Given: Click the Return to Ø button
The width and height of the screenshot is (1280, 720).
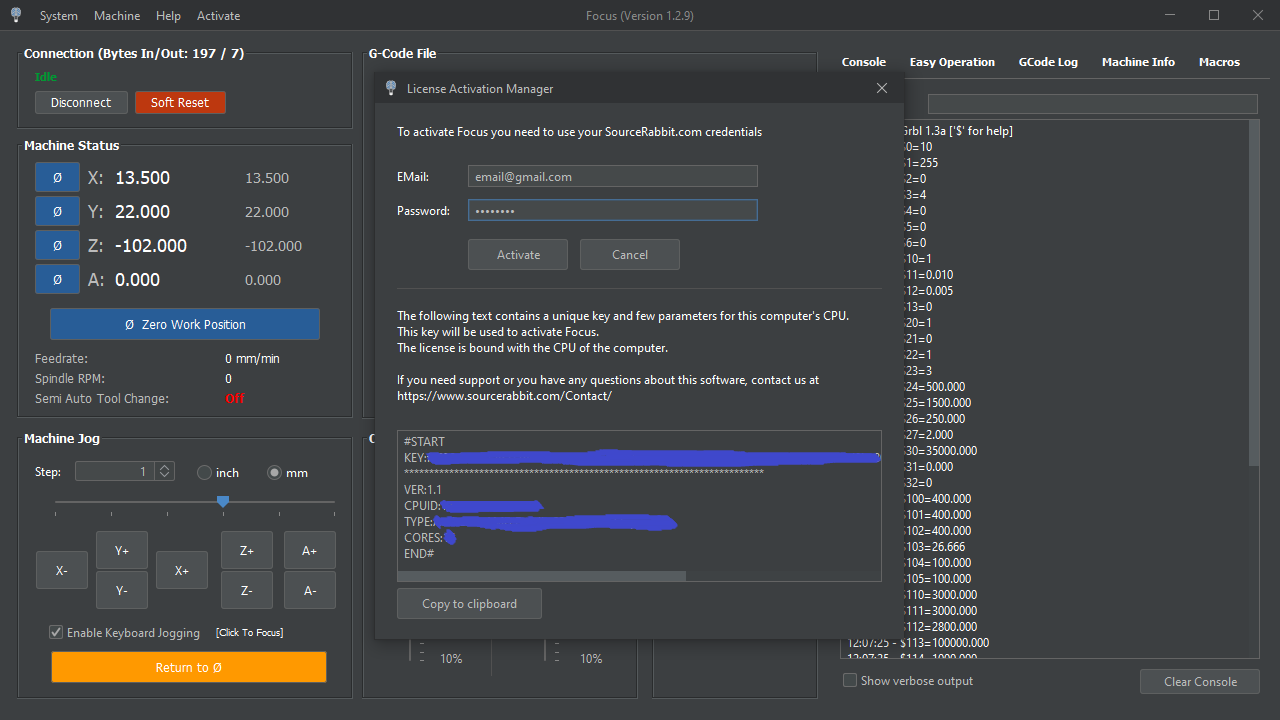Looking at the screenshot, I should click(x=189, y=667).
